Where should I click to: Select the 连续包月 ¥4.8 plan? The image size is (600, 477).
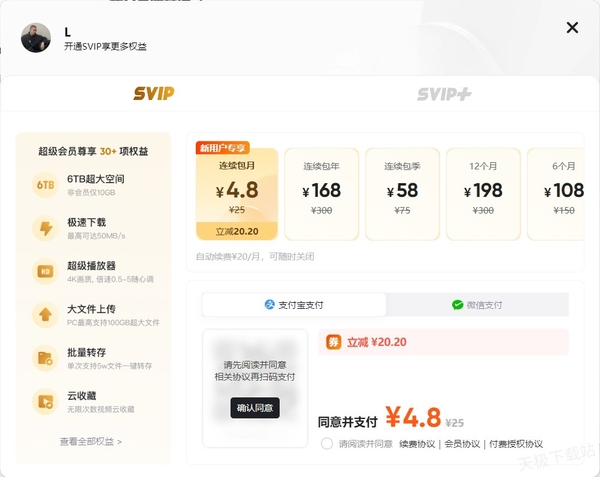click(x=237, y=194)
